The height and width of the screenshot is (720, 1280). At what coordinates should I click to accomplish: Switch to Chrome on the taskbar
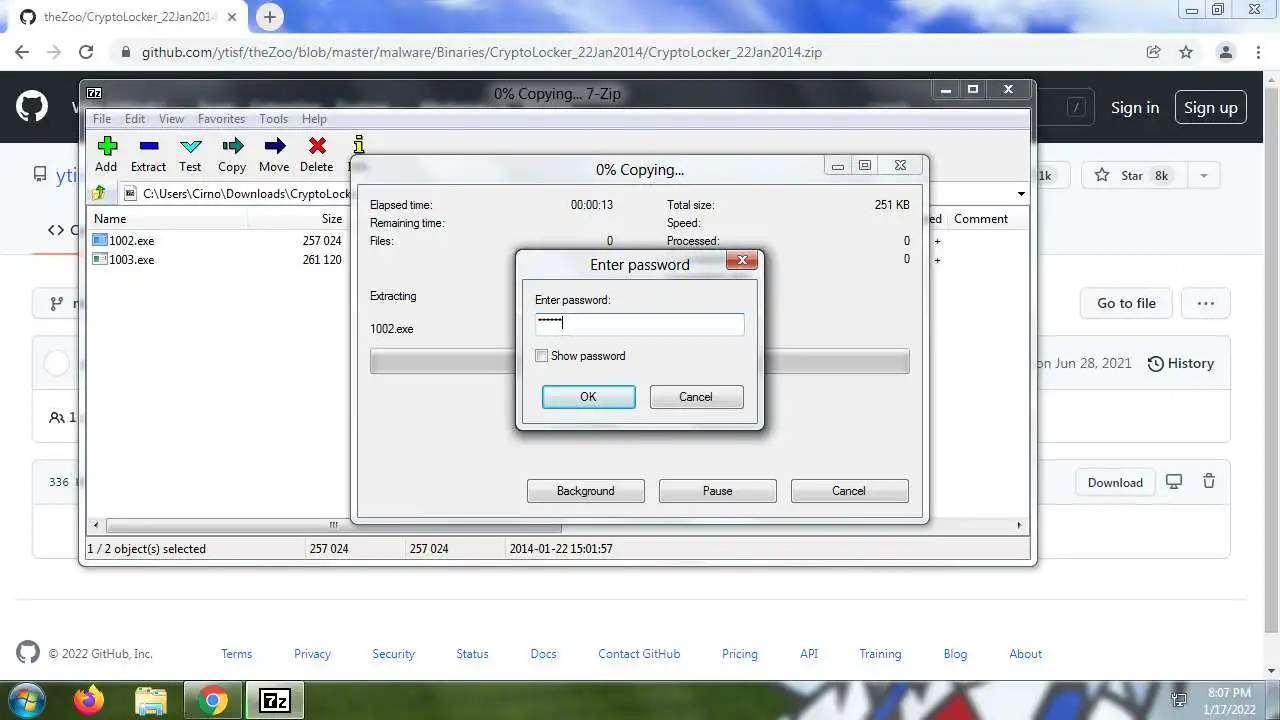(x=212, y=700)
